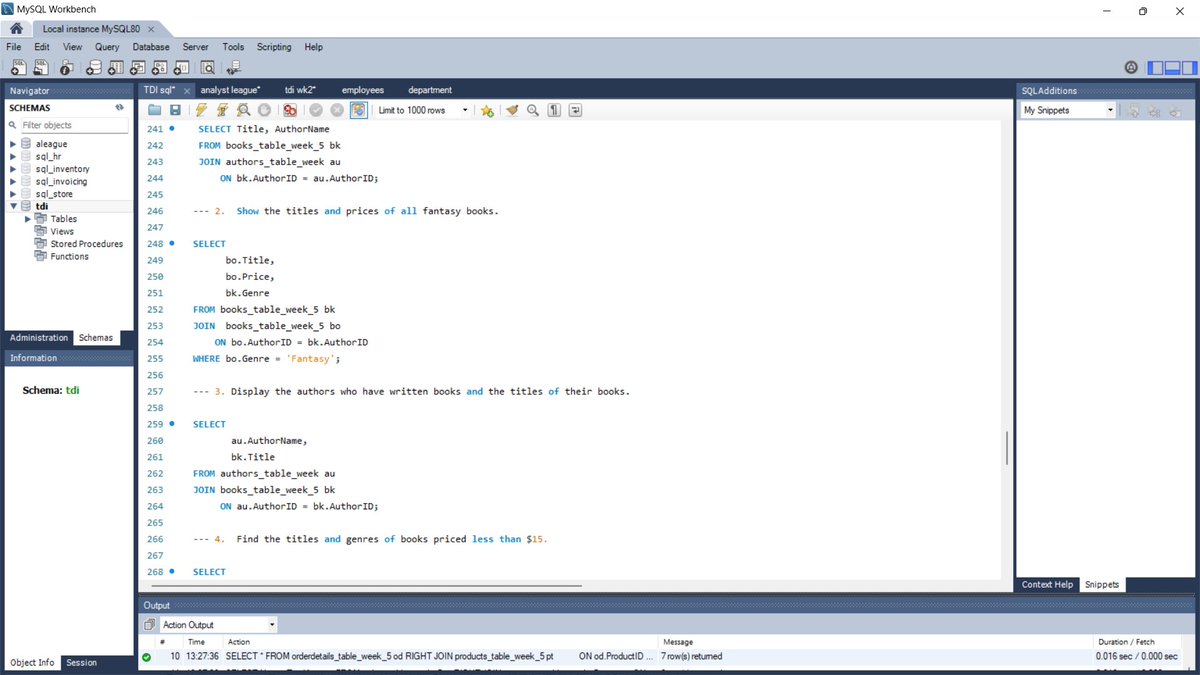The height and width of the screenshot is (675, 1200).
Task: Select the Functions node under tdi
Action: pos(69,257)
